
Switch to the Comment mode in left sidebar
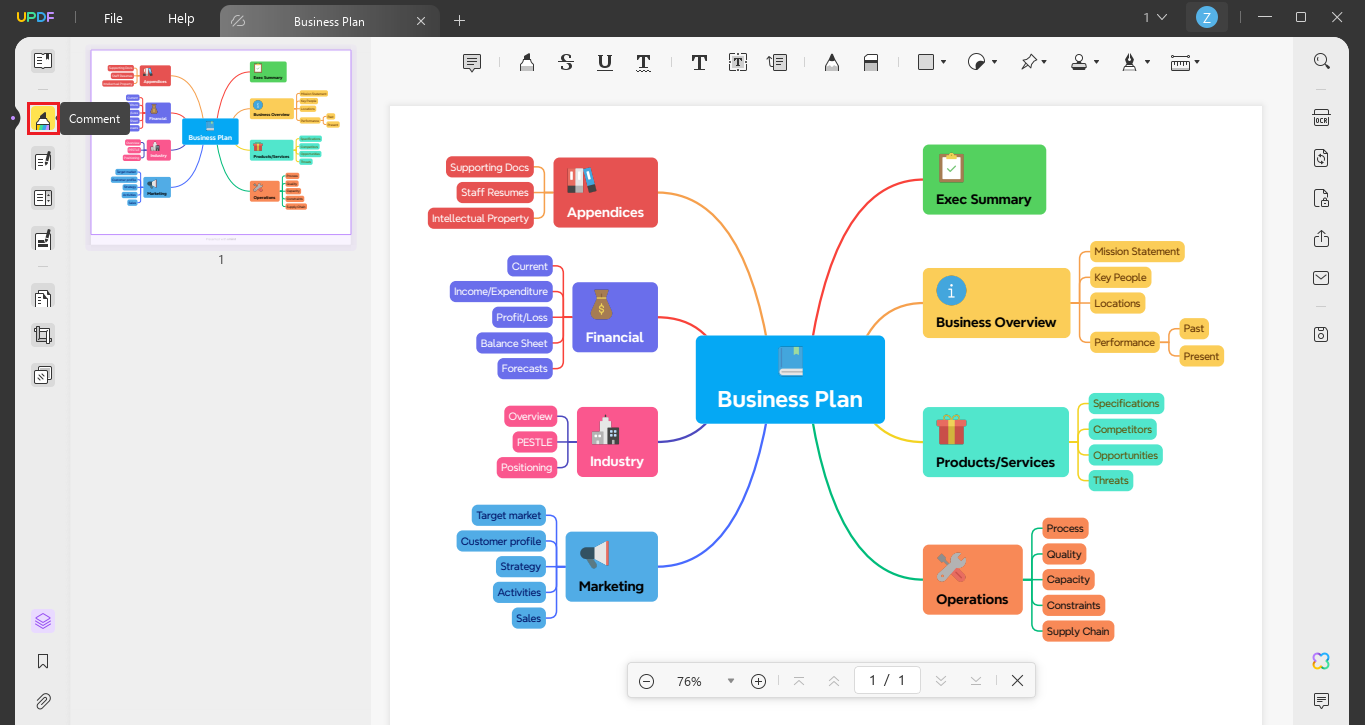tap(42, 118)
